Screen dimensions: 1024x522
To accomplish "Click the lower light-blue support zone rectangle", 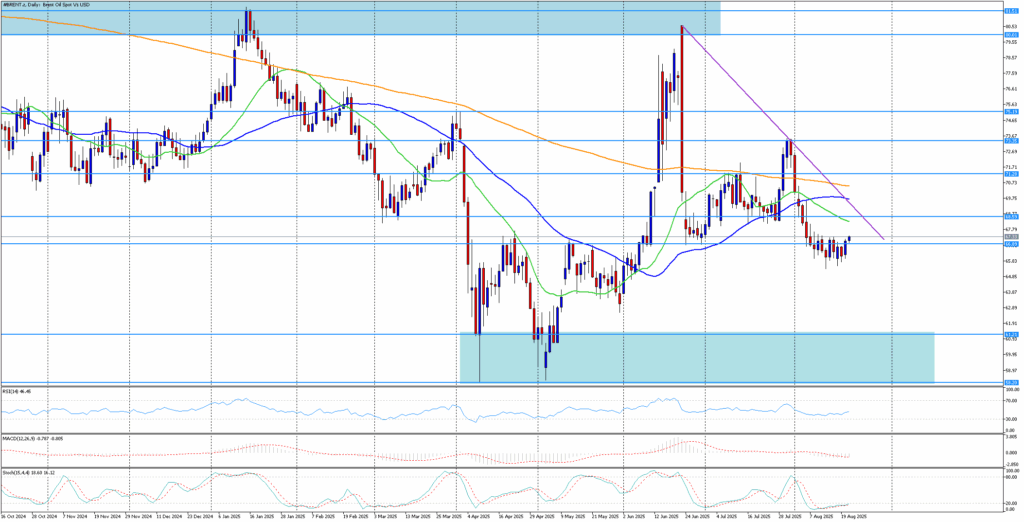I will coord(697,358).
